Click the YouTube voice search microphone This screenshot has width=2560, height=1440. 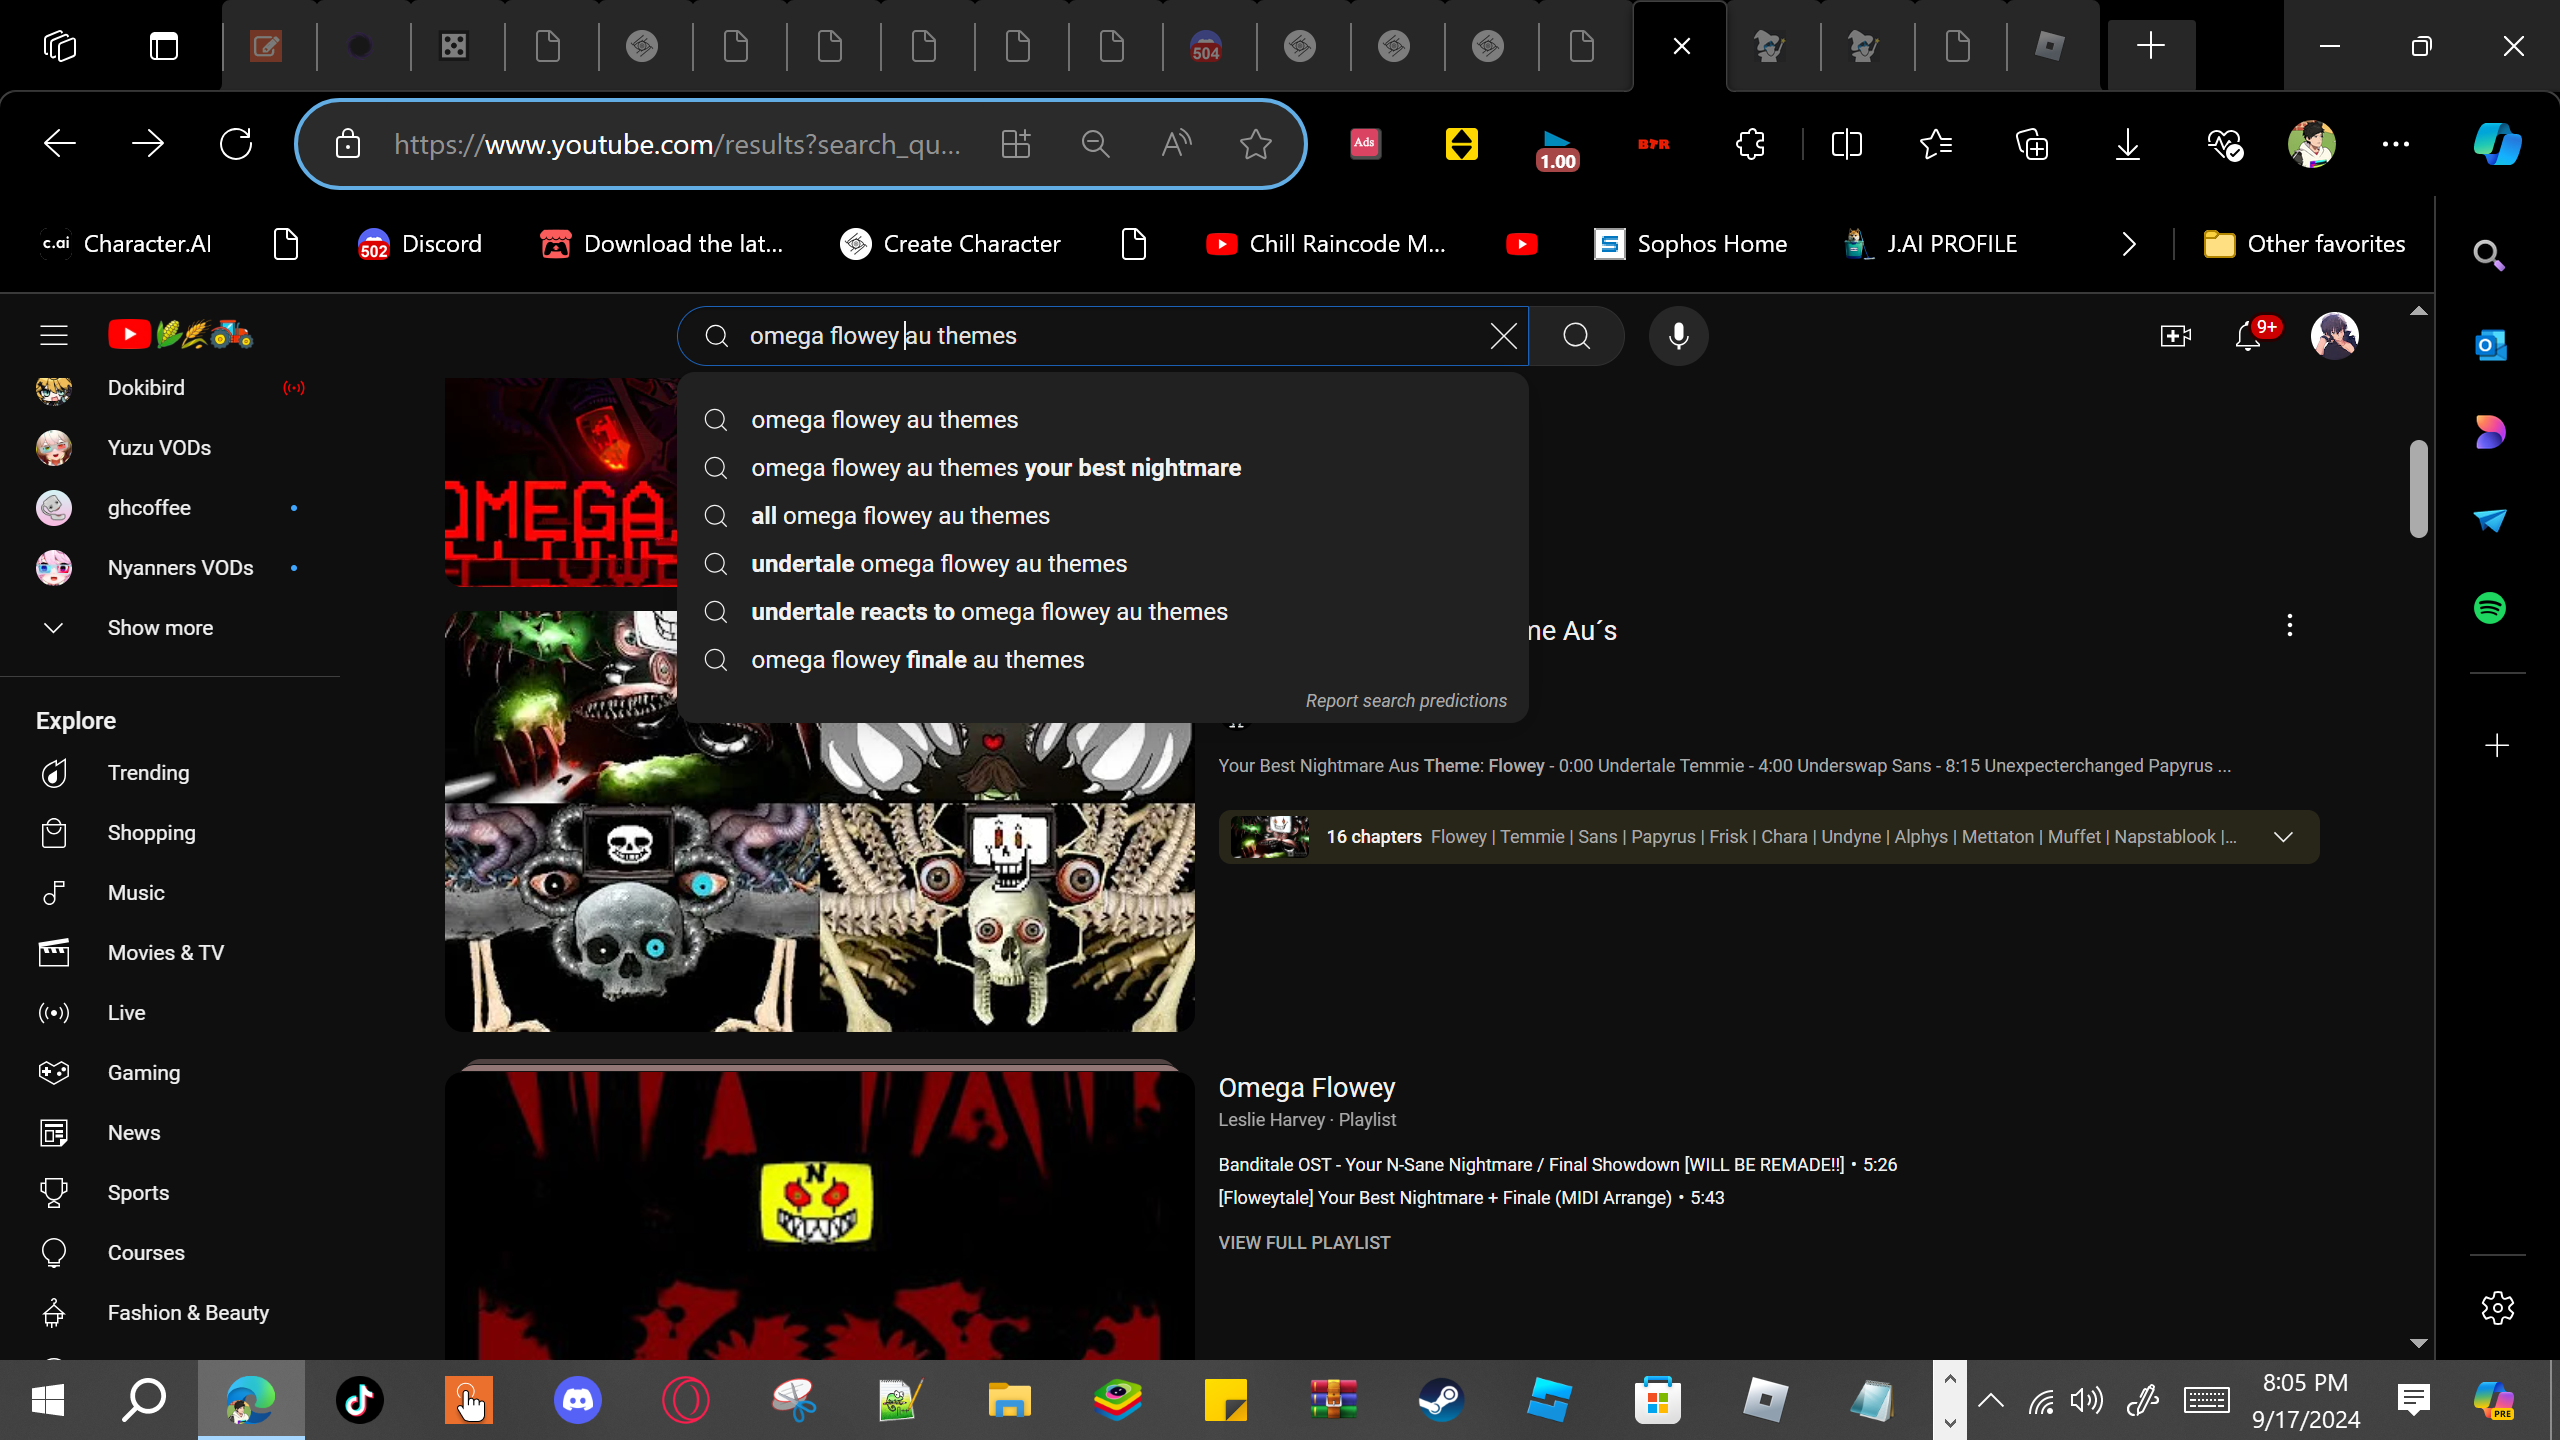tap(1678, 336)
